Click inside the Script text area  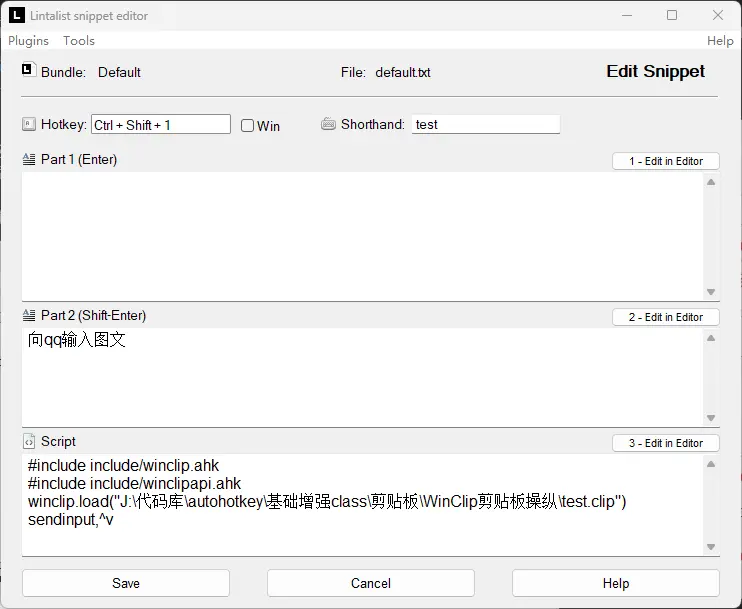point(362,504)
